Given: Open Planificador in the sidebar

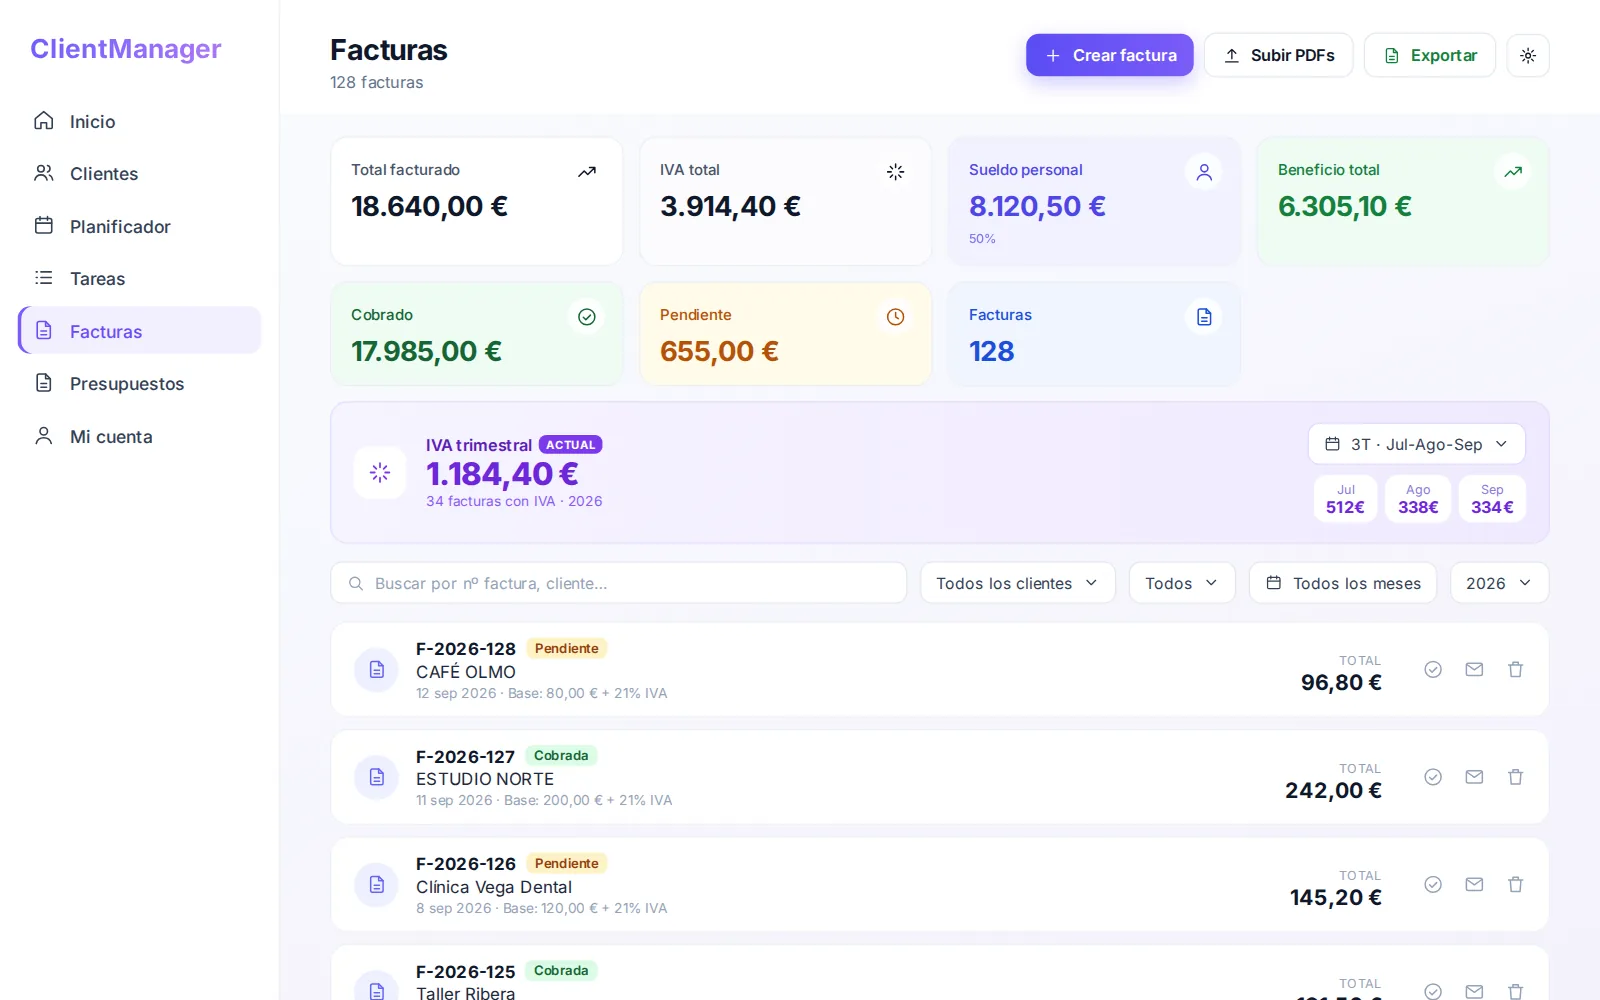Looking at the screenshot, I should (140, 226).
